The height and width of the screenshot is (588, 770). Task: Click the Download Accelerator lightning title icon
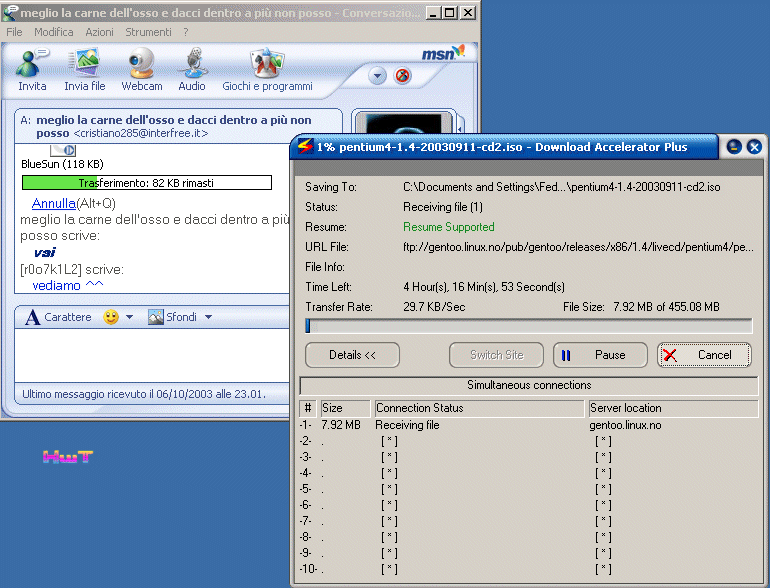305,146
